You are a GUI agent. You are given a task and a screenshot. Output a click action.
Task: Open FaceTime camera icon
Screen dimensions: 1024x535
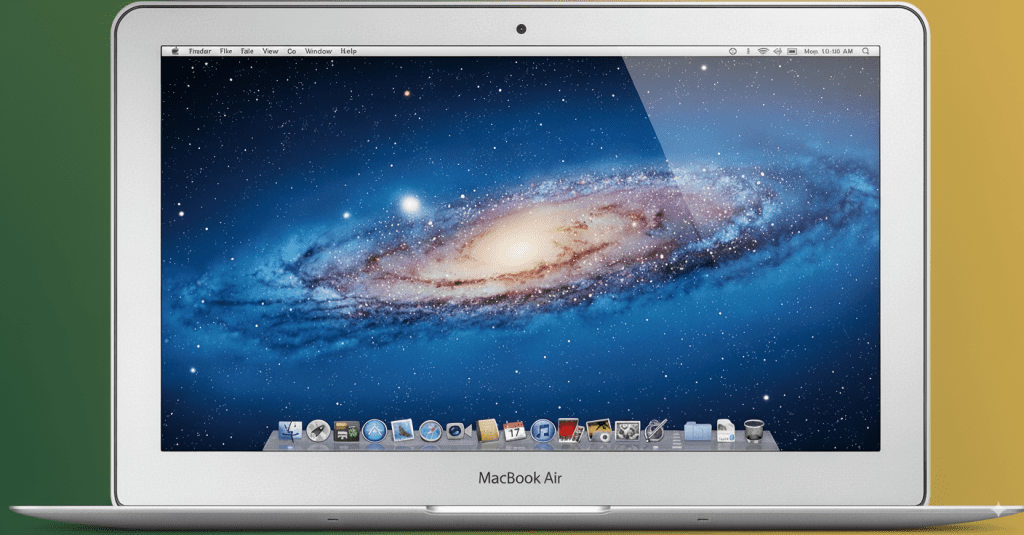(x=458, y=431)
